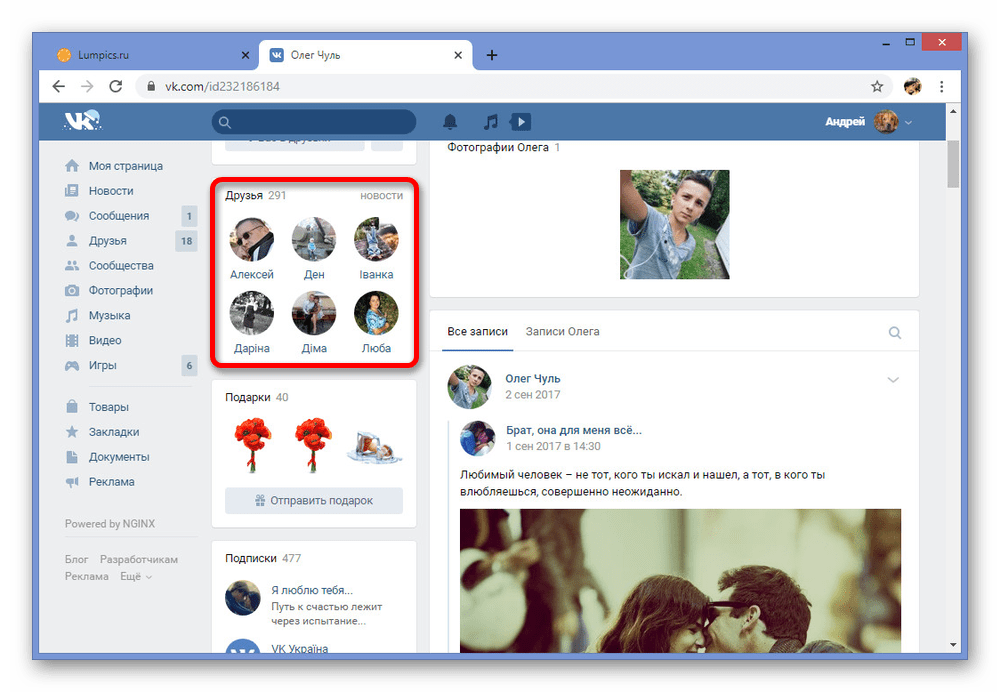
Task: Open post author Олег Чуль link
Action: click(x=533, y=378)
